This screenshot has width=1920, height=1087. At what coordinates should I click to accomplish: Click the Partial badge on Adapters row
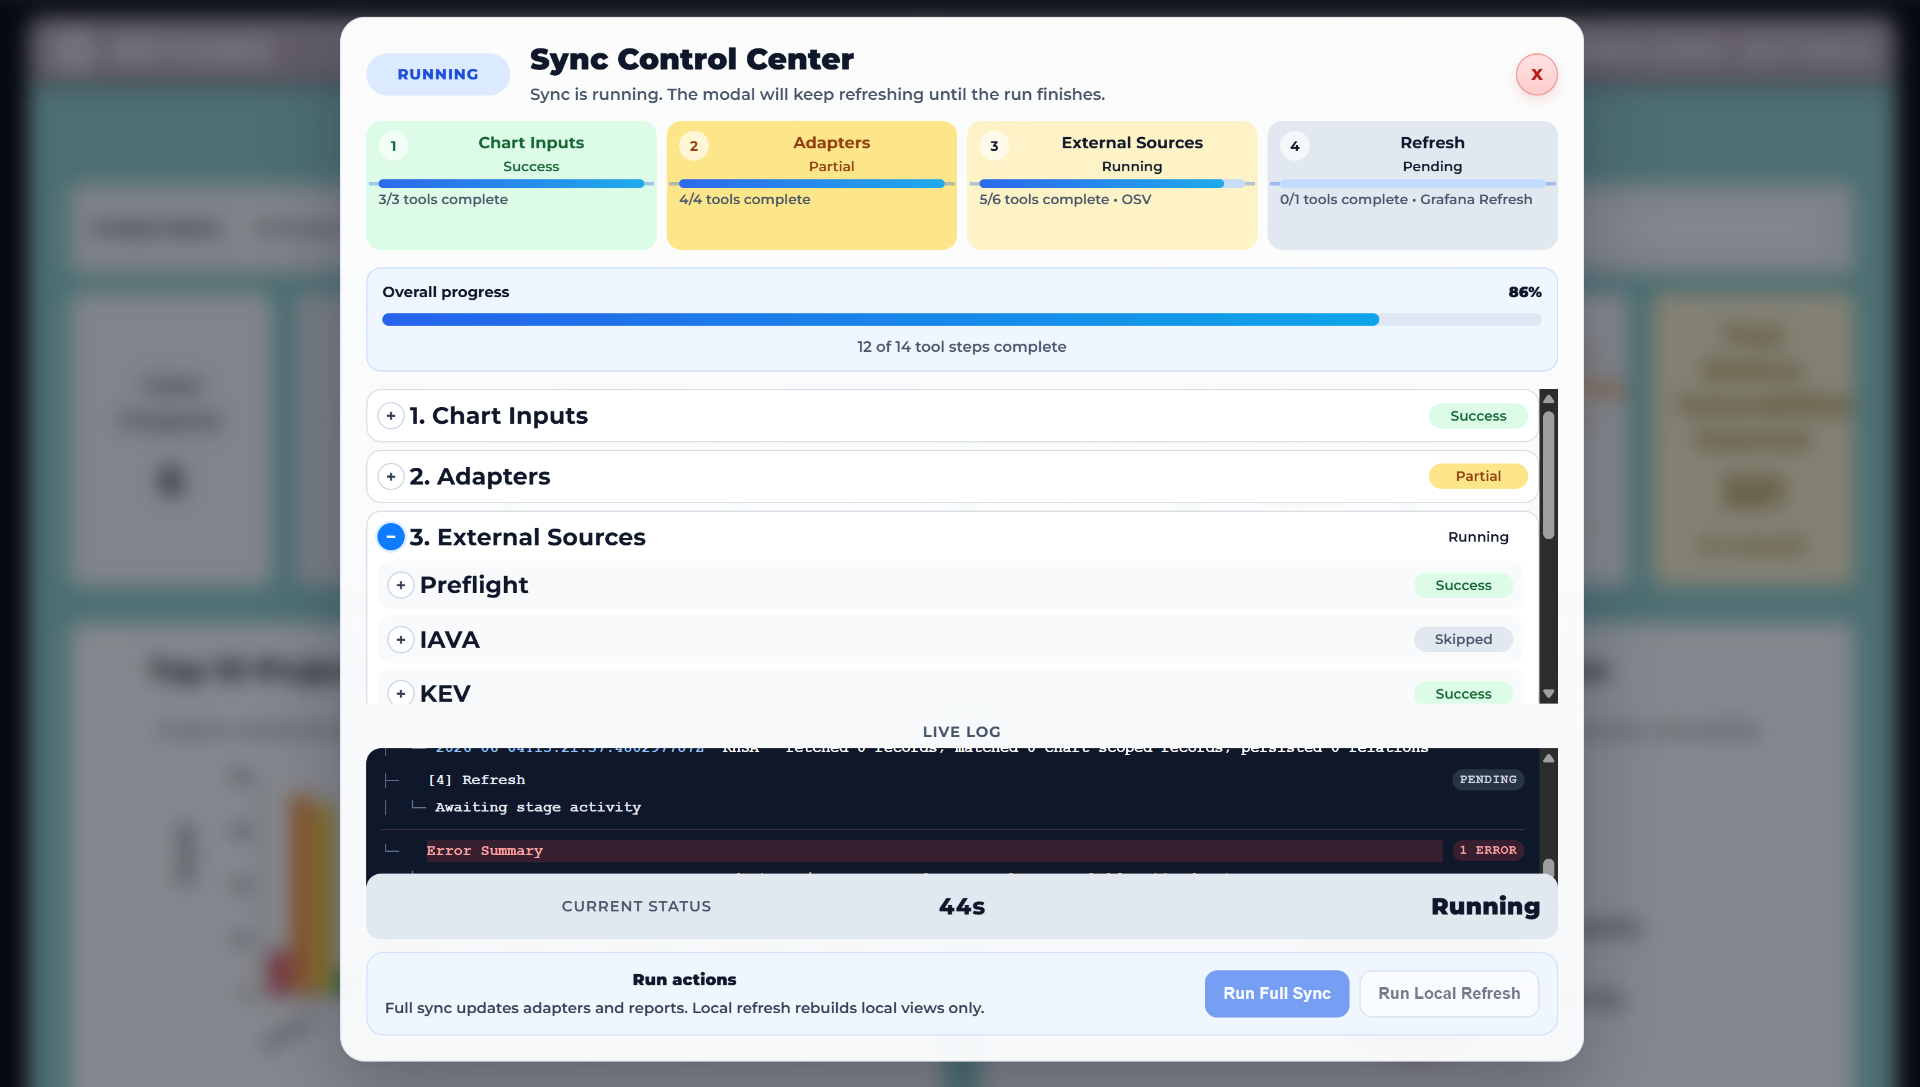1478,476
